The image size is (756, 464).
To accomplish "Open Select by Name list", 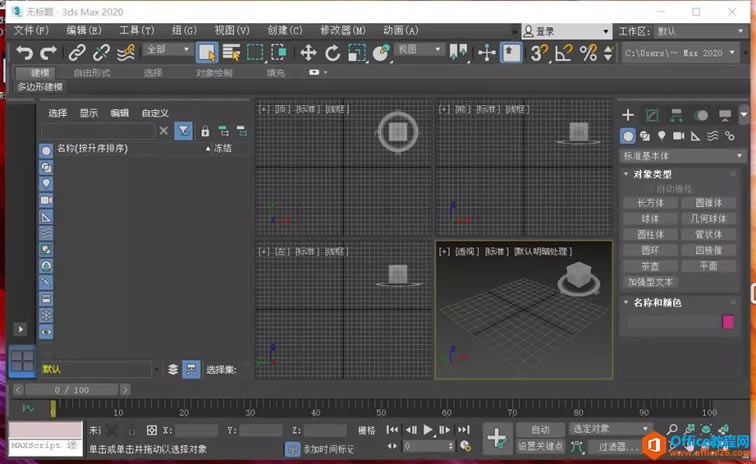I will tap(231, 52).
